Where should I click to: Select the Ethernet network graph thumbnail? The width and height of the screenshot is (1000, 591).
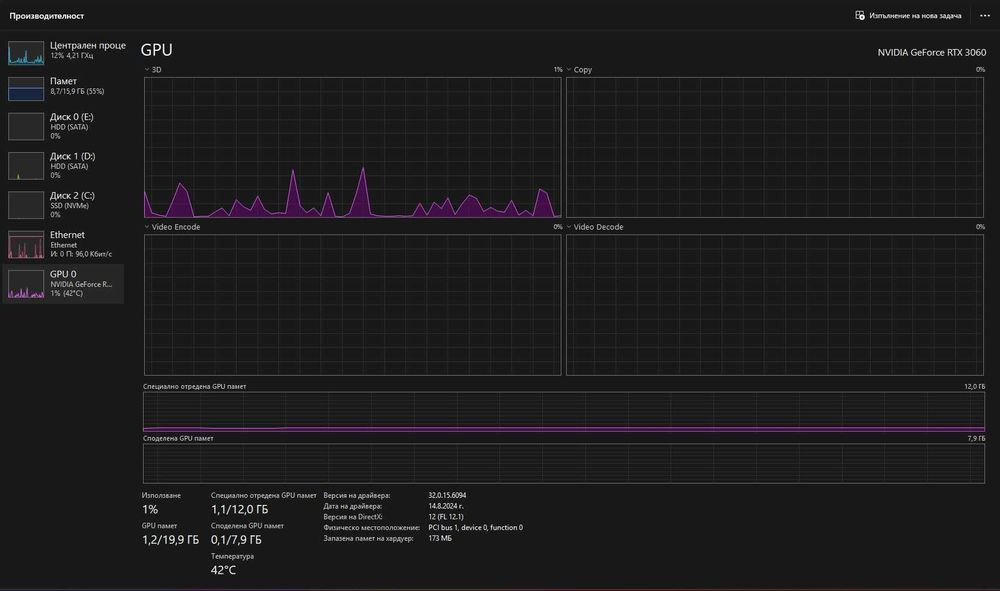26,245
